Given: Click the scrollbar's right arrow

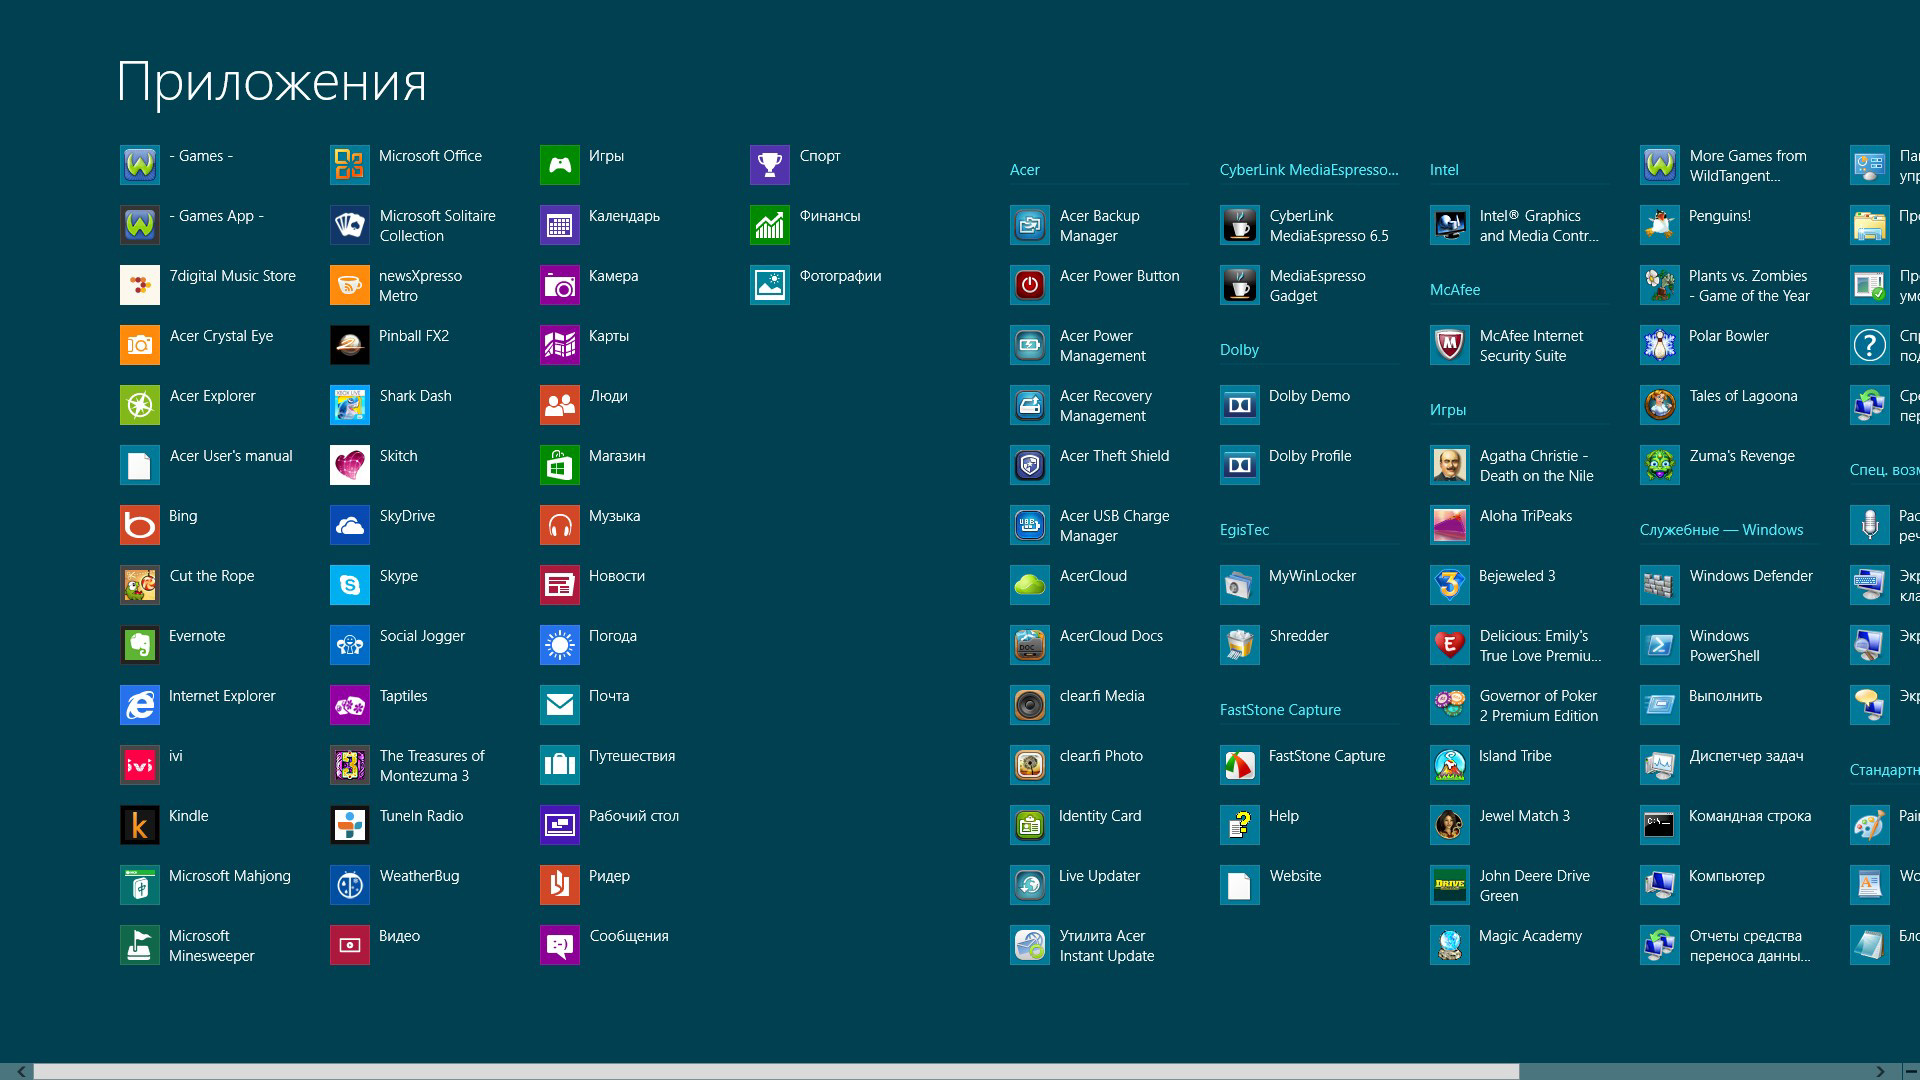Looking at the screenshot, I should tap(1880, 1071).
